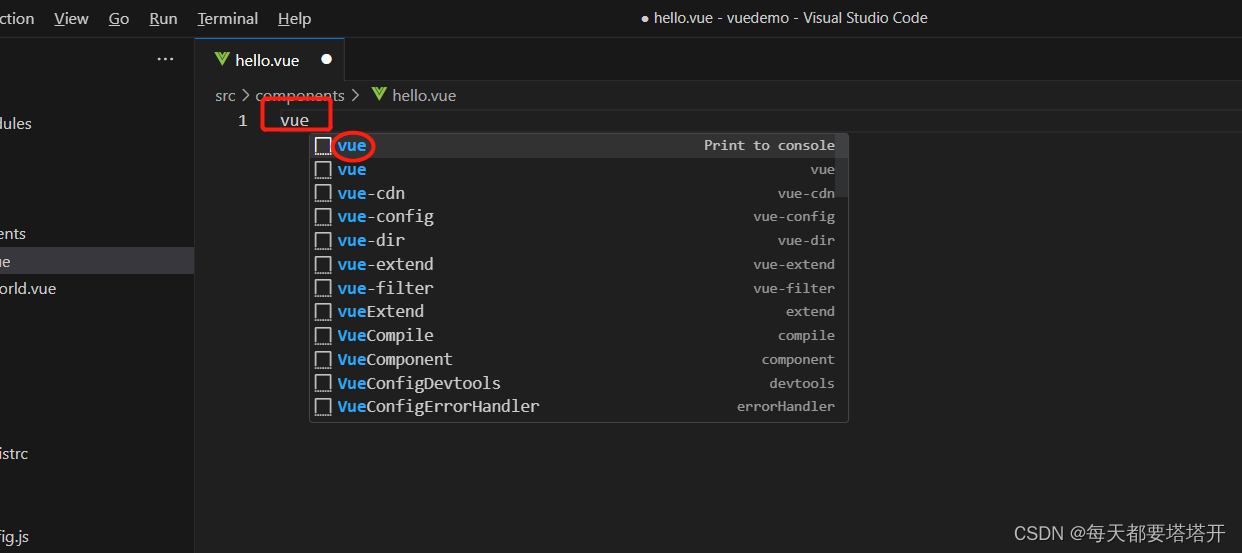Click the Vue logo icon on hello.vue tab
The width and height of the screenshot is (1242, 553).
click(222, 60)
